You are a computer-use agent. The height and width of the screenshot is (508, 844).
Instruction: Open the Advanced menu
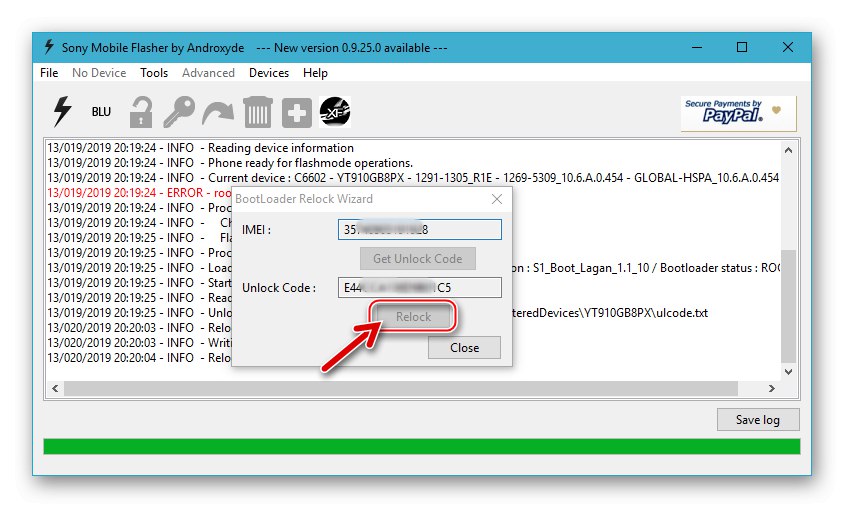(208, 73)
